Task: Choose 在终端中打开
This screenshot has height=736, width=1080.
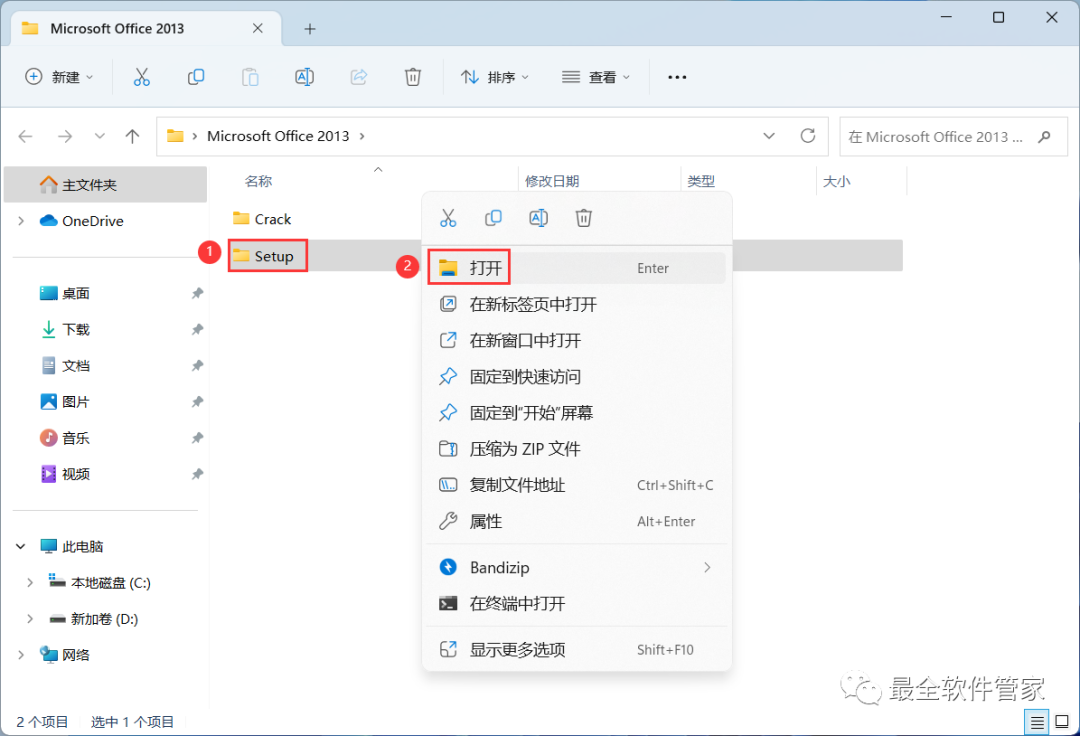Action: (577, 604)
